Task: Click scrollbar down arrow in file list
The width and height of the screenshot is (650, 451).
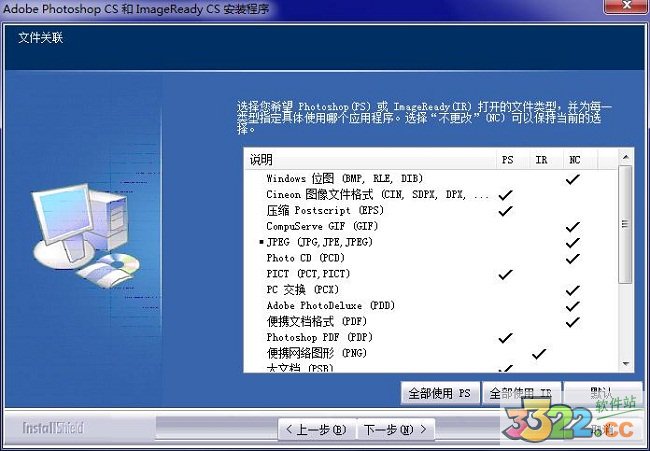Action: click(x=626, y=364)
